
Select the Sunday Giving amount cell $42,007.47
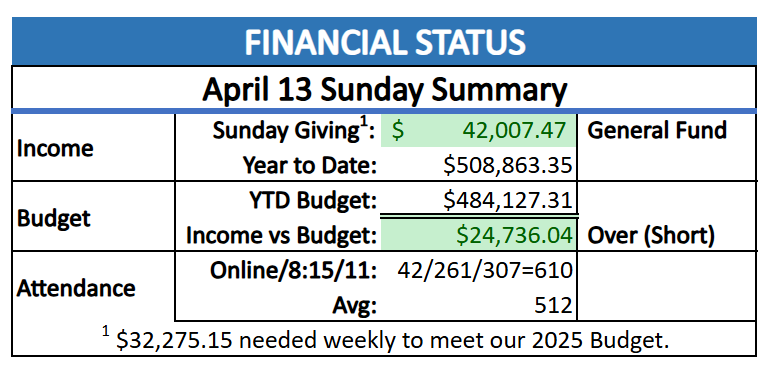(479, 131)
